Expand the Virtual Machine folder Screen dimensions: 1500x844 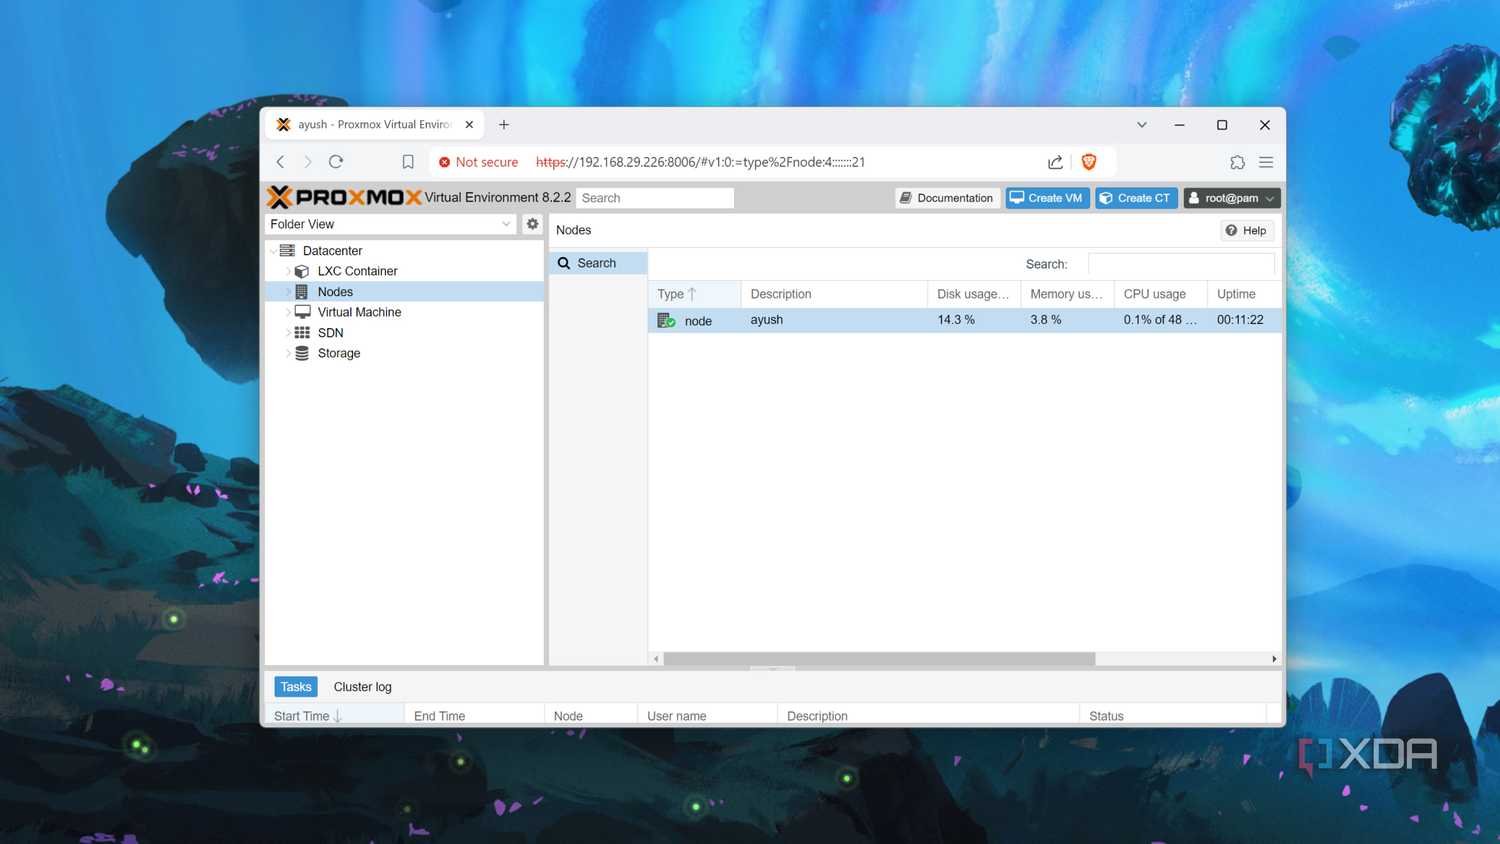click(x=288, y=312)
